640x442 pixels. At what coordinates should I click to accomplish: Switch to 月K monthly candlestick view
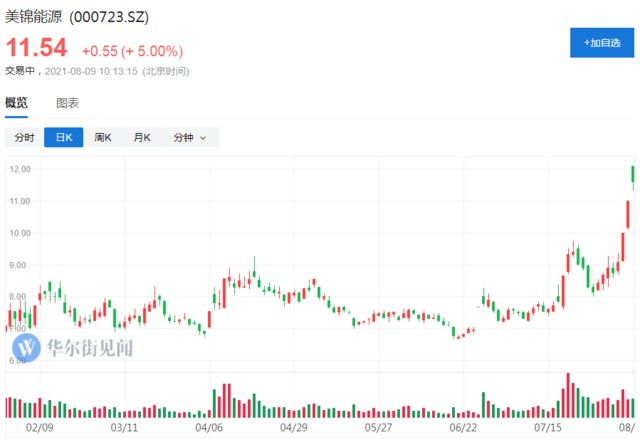(141, 138)
